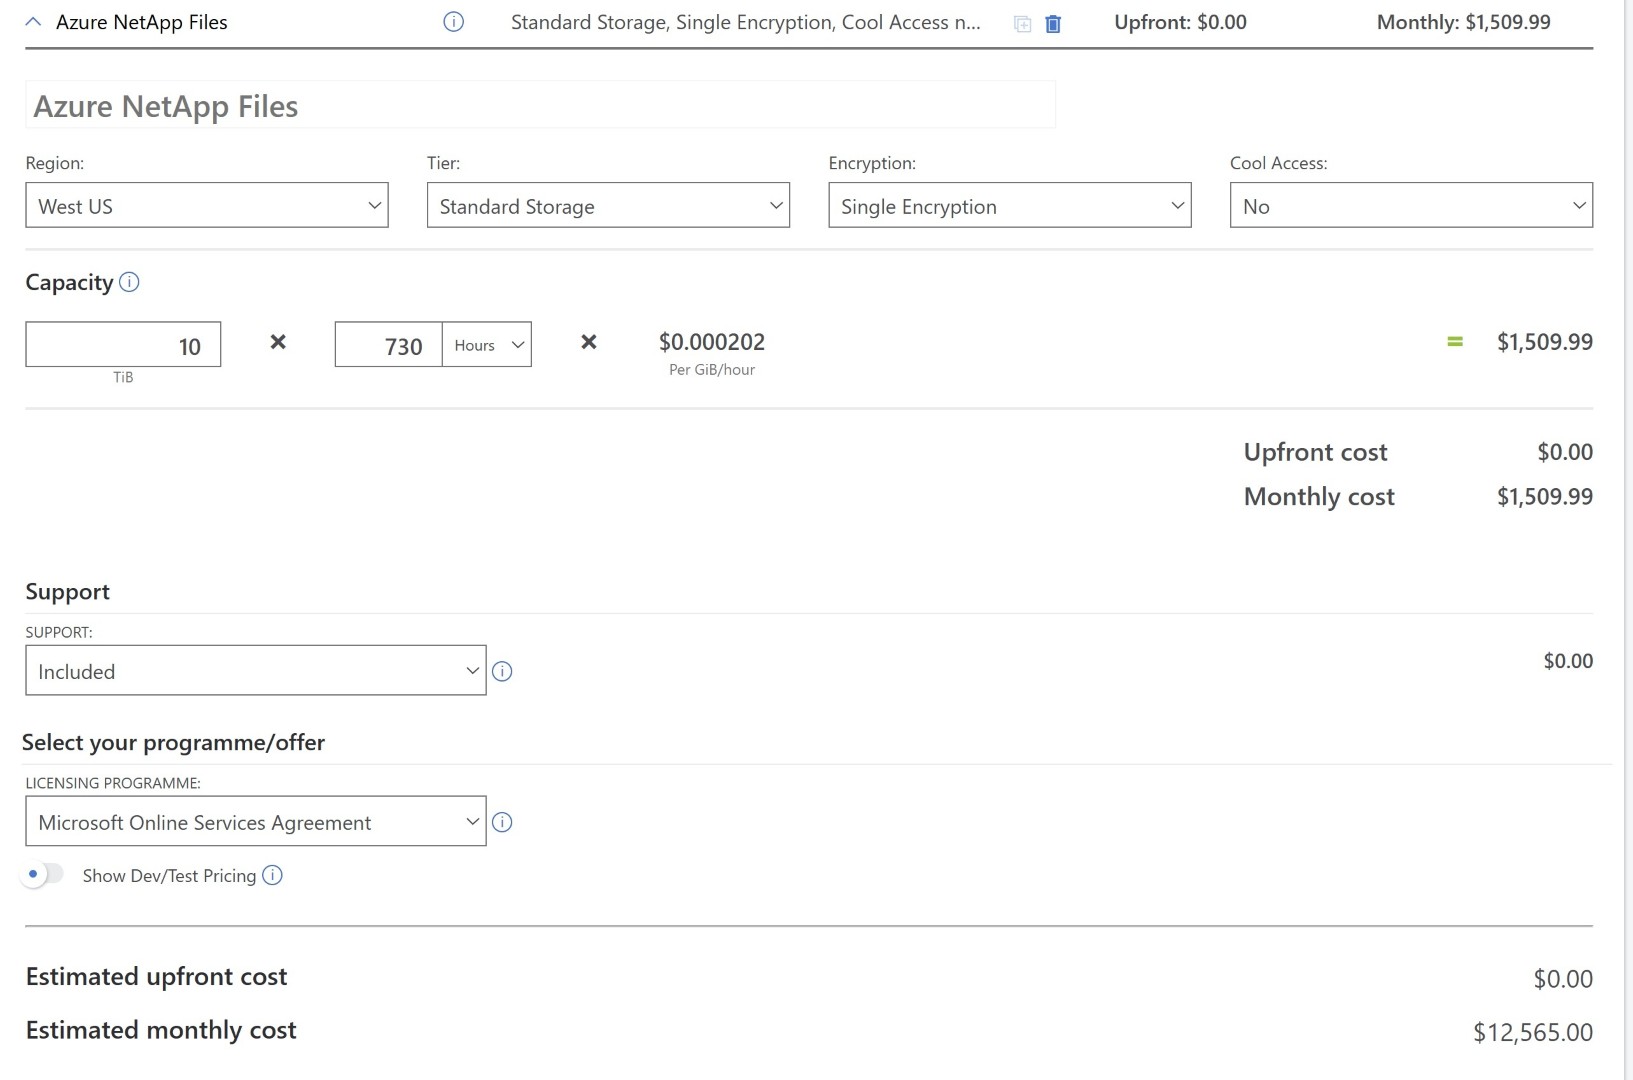The width and height of the screenshot is (1633, 1080).
Task: Open info icon beside Azure NetApp Files header
Action: pos(453,22)
